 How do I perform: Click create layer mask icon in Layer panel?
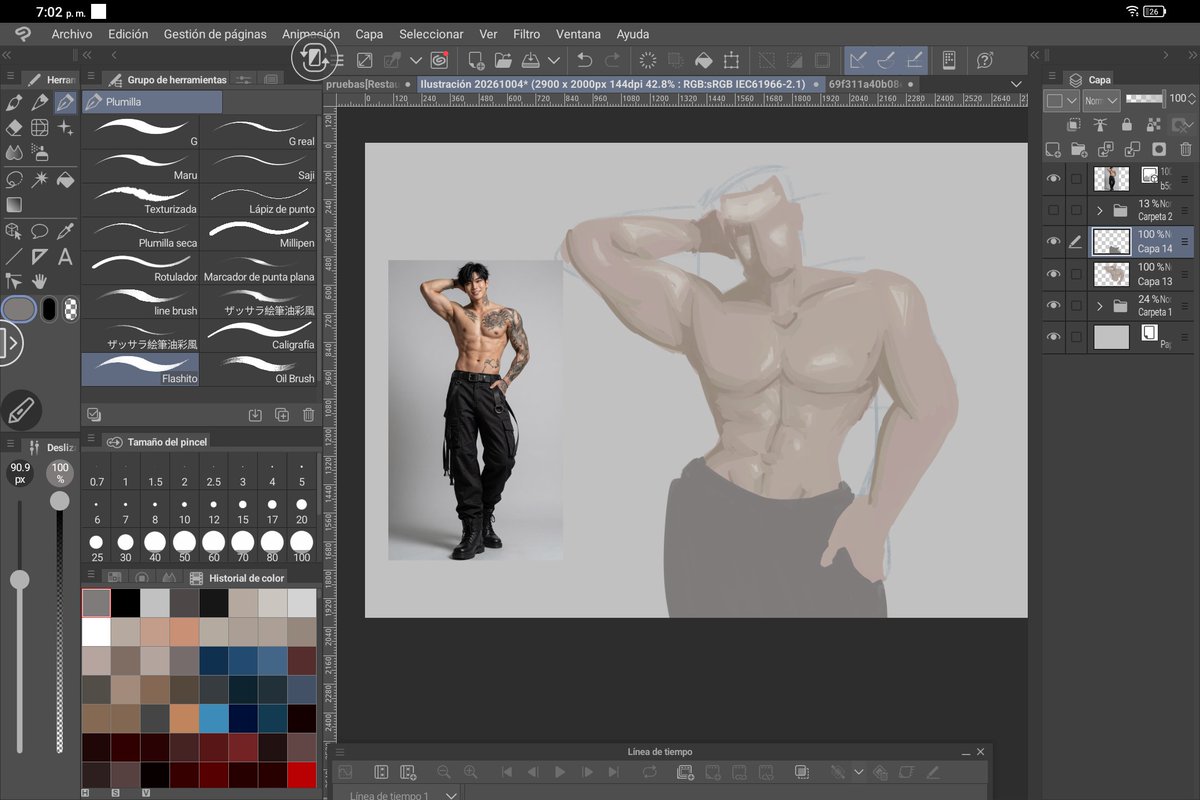[1159, 149]
